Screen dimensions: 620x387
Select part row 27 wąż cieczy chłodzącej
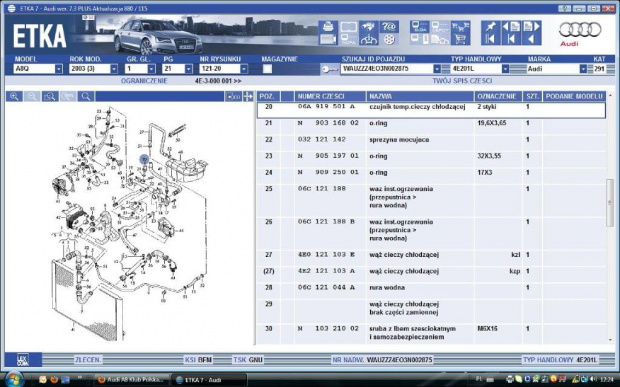(431, 255)
